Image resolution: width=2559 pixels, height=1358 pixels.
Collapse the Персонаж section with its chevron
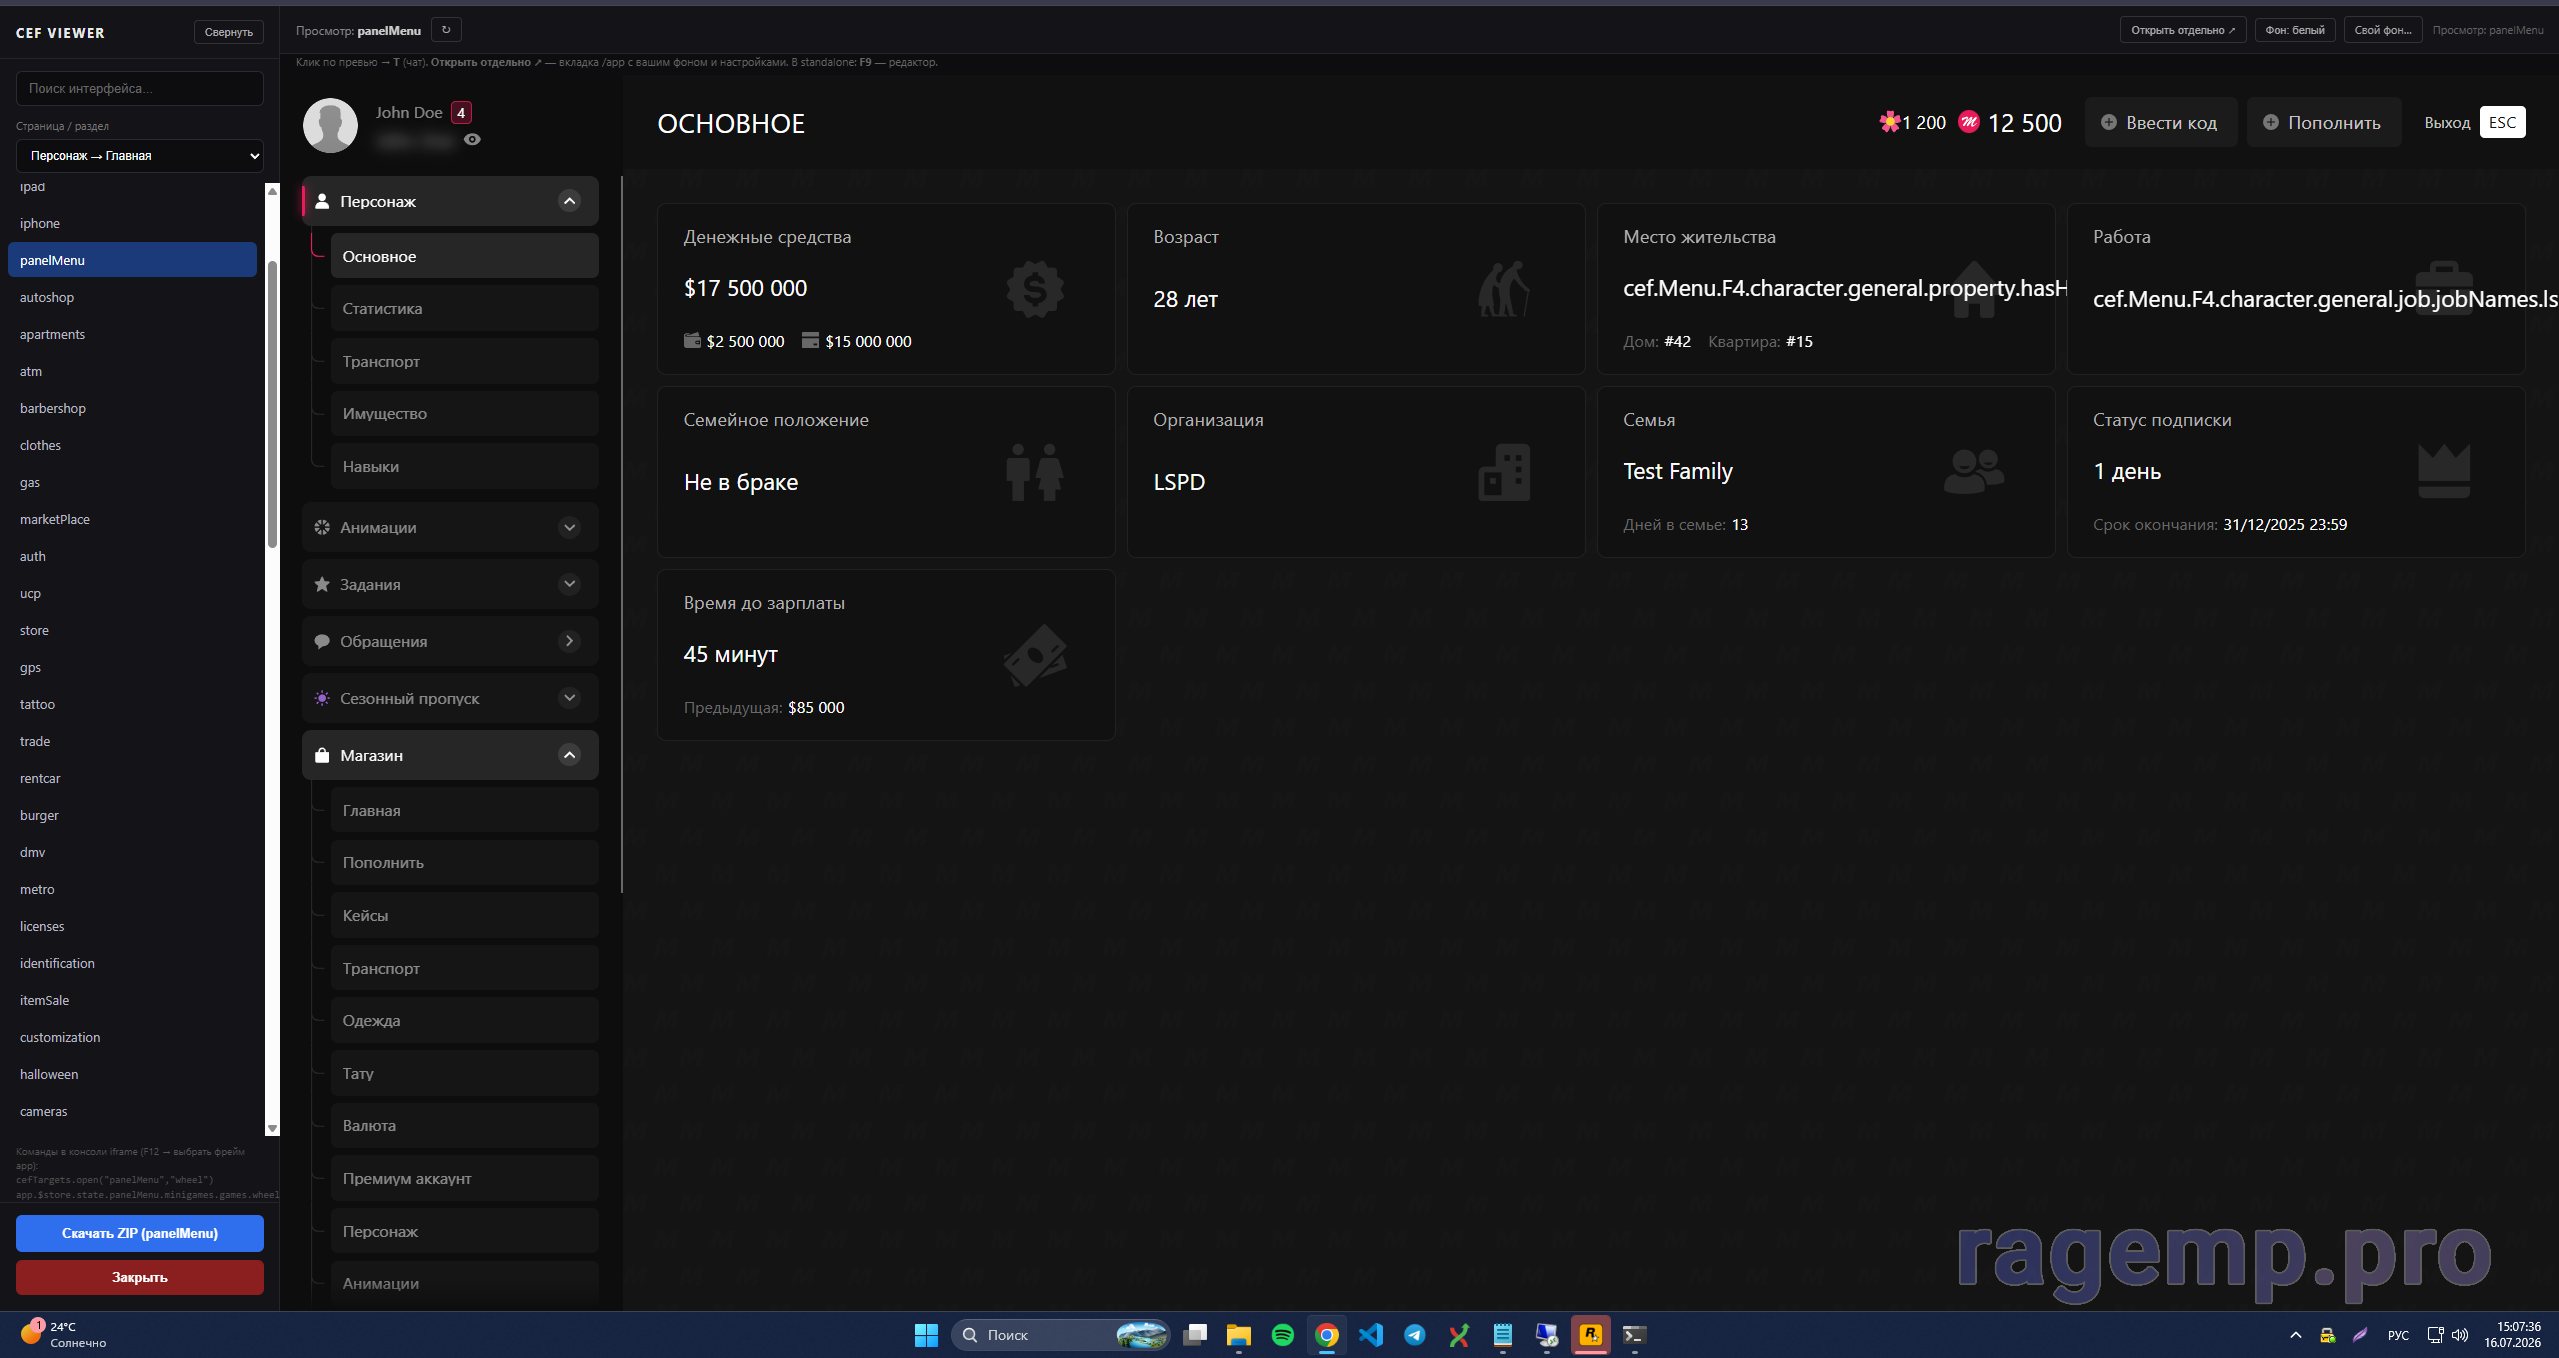click(569, 201)
